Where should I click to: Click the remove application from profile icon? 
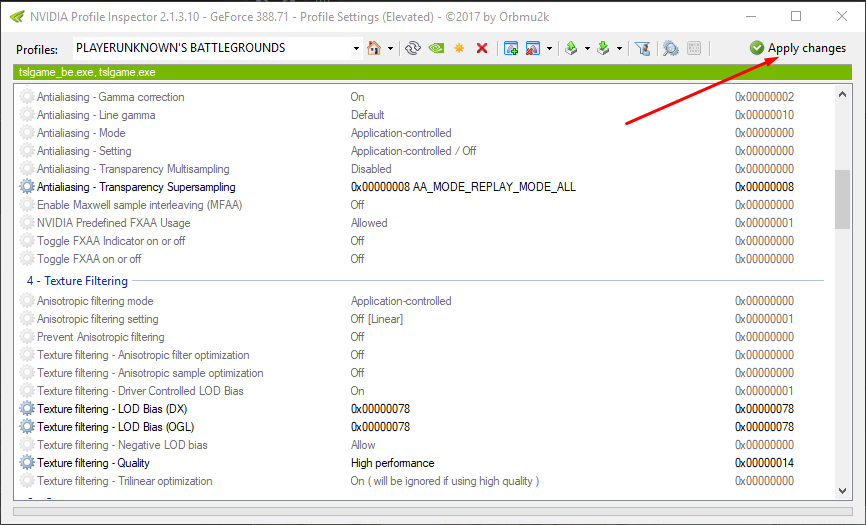pos(533,48)
